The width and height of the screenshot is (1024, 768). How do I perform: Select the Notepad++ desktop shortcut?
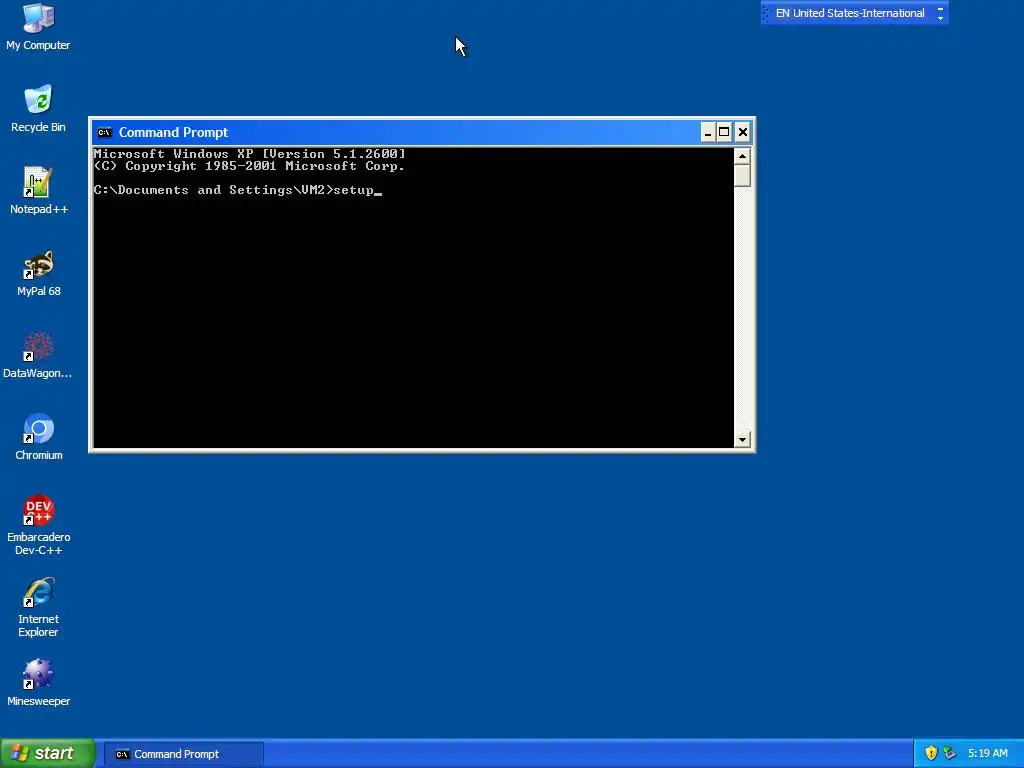pos(38,191)
